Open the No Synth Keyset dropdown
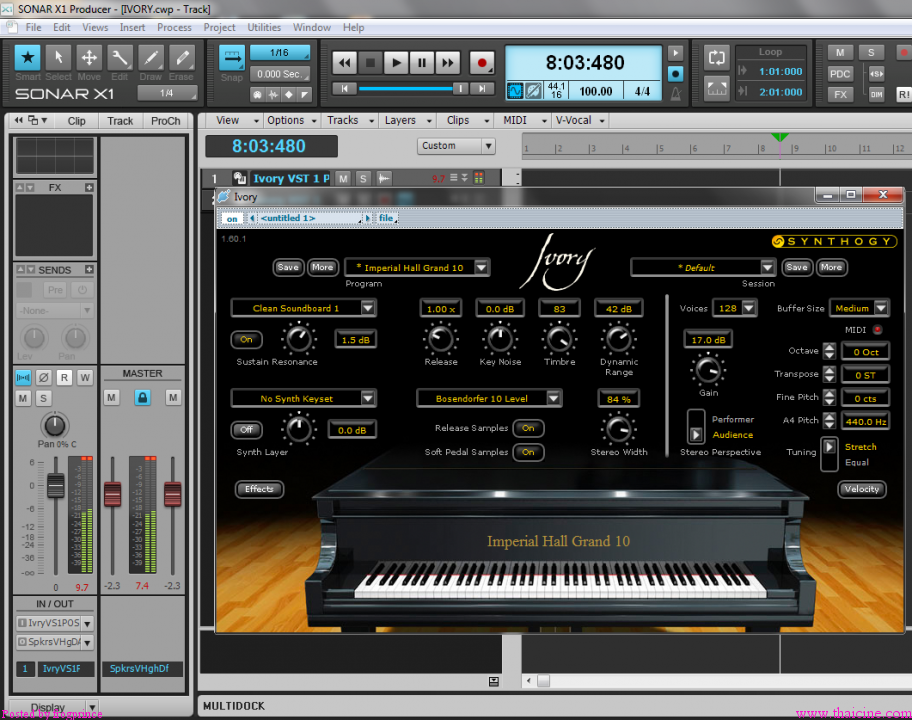The width and height of the screenshot is (912, 720). tap(368, 398)
